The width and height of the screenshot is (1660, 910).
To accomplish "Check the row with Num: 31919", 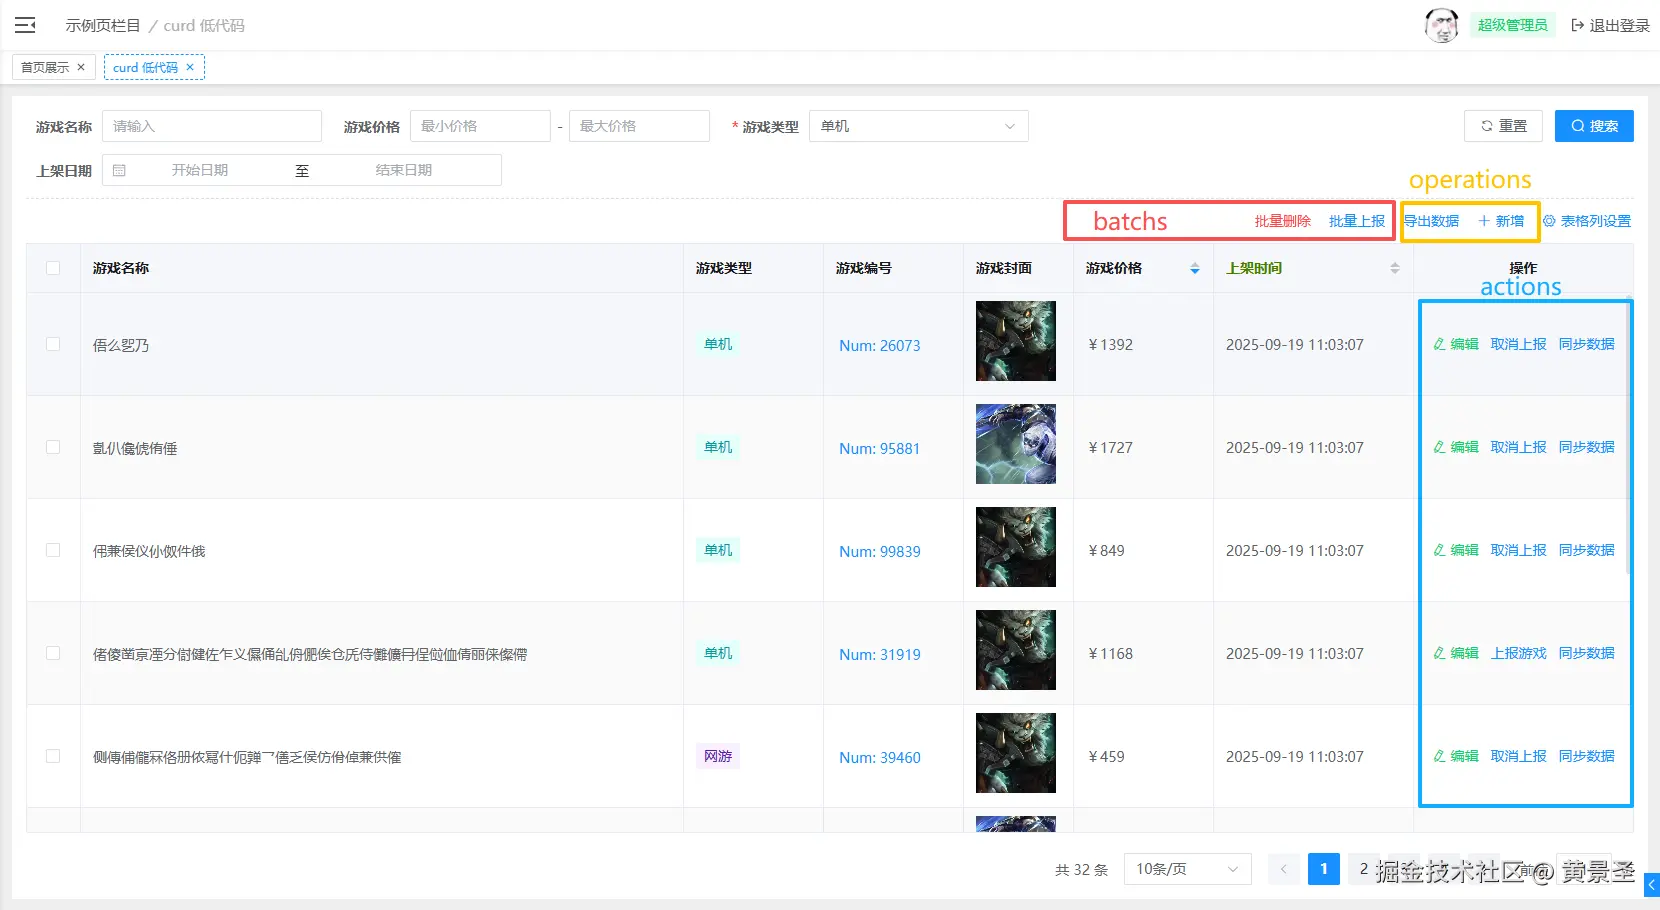I will click(x=53, y=653).
